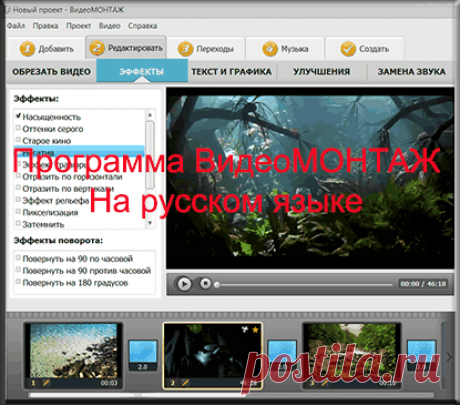Open the Видео menu
This screenshot has width=460, height=405.
[109, 26]
